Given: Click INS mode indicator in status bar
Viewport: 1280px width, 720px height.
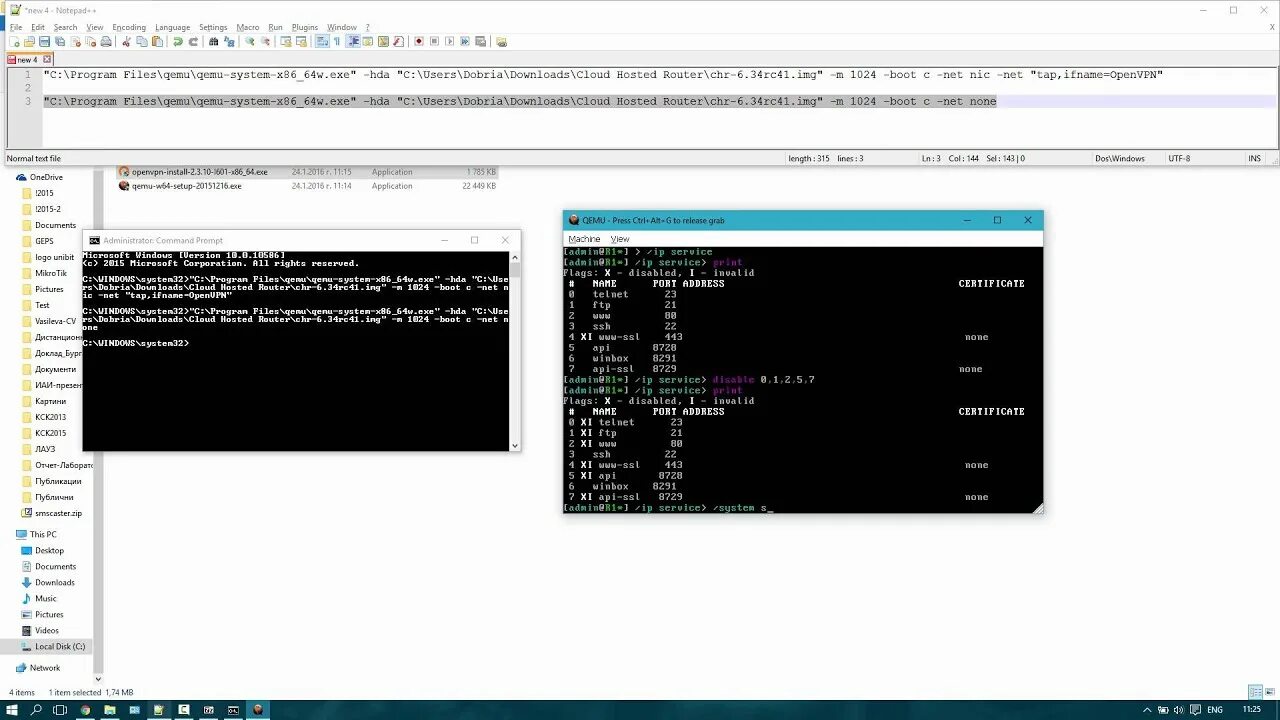Looking at the screenshot, I should click(1254, 158).
